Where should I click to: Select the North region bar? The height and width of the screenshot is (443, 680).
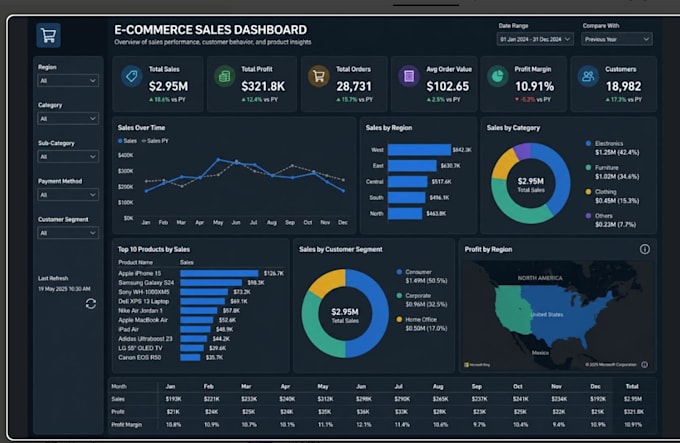pyautogui.click(x=405, y=213)
